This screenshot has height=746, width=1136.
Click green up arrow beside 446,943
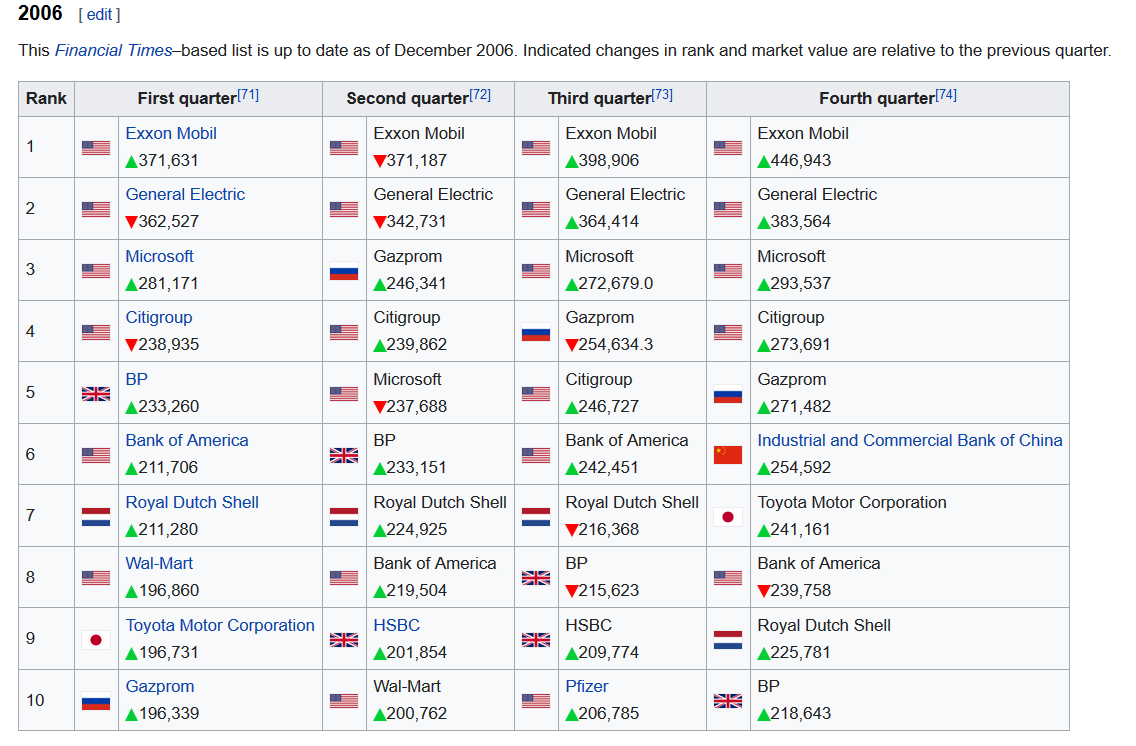[x=764, y=162]
